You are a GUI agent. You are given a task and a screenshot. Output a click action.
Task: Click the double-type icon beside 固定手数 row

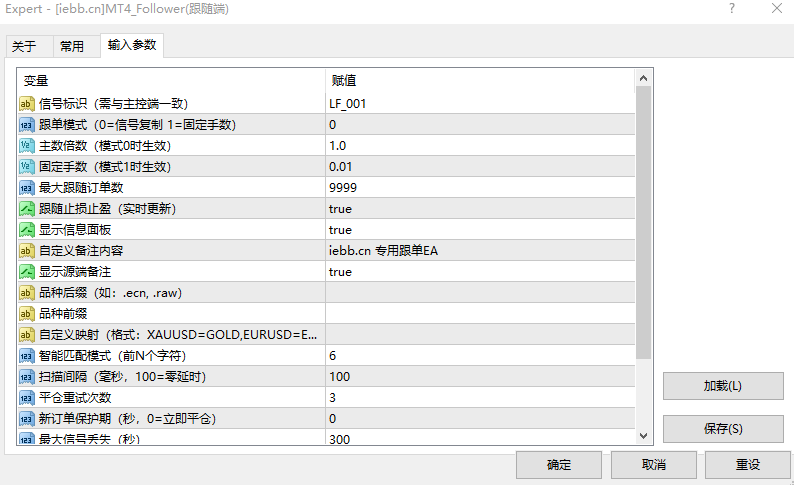(x=26, y=167)
